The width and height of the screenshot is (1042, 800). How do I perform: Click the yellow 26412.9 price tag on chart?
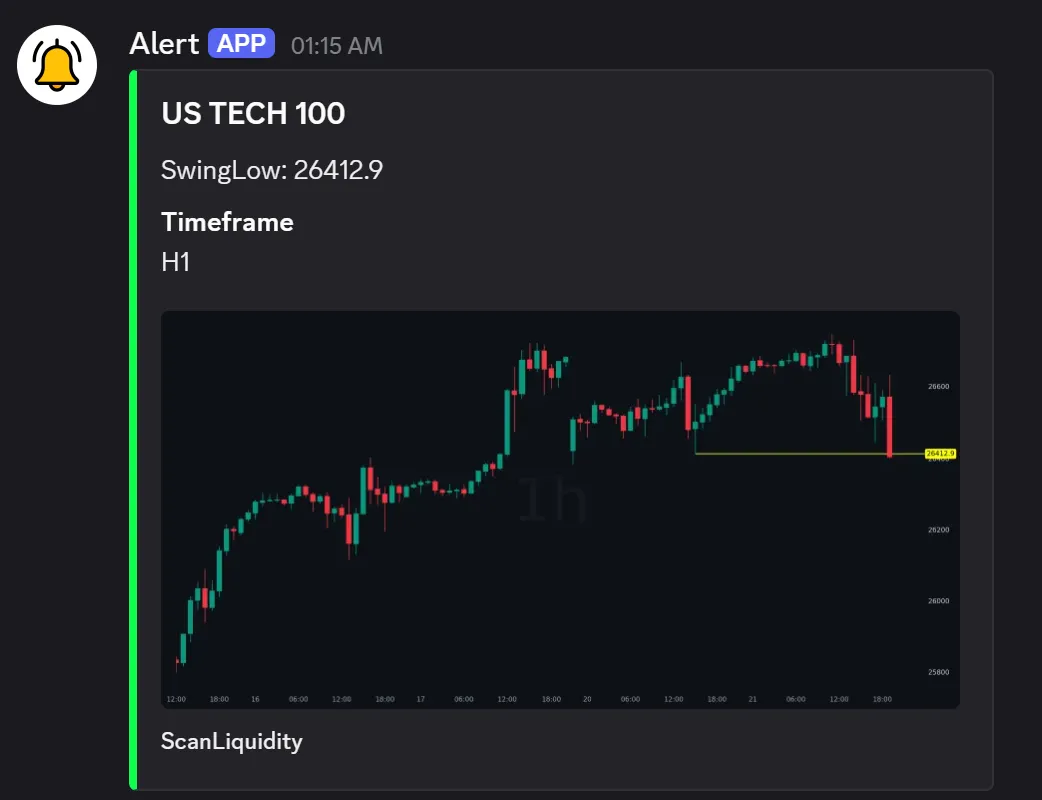pyautogui.click(x=938, y=452)
